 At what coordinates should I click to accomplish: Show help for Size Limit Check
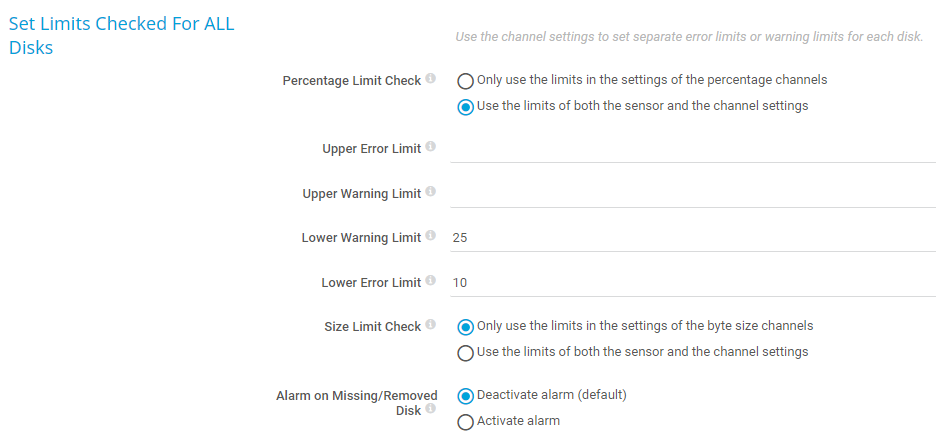tap(430, 325)
